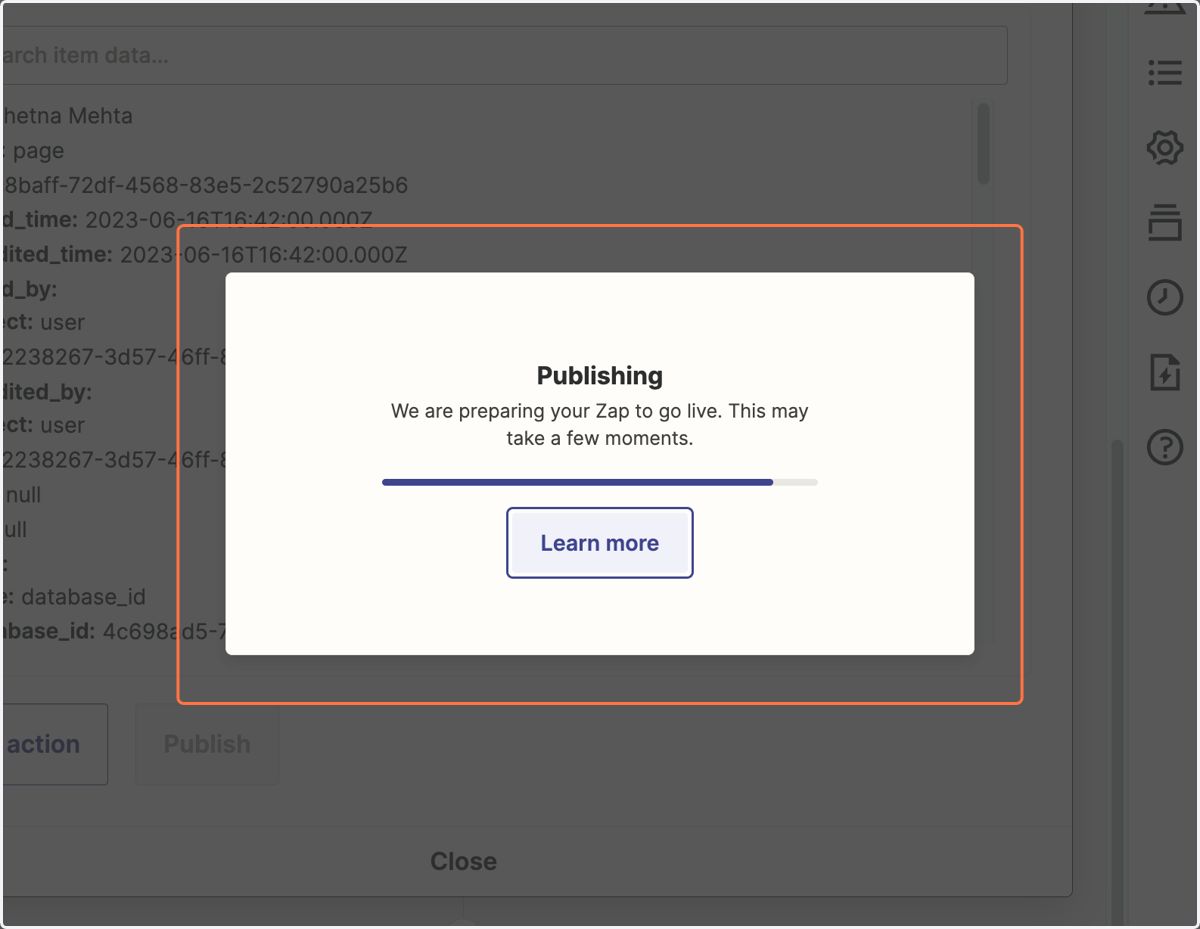Select 'We are preparing your Zap' message
This screenshot has width=1200, height=929.
click(x=600, y=424)
